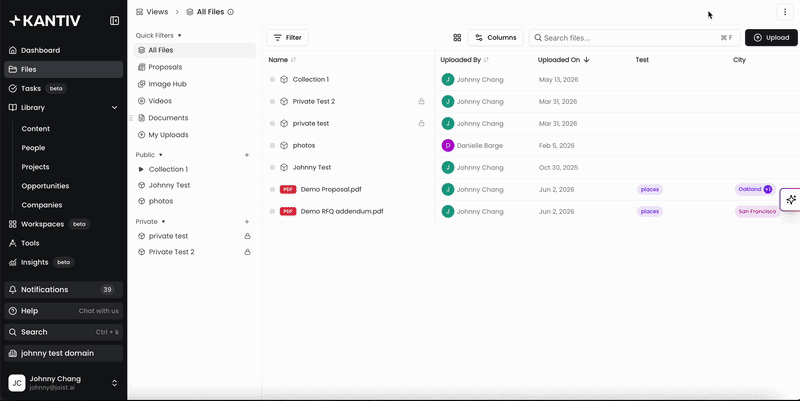Click the lock icon on Private Test 2 row
The image size is (800, 401).
pos(421,102)
